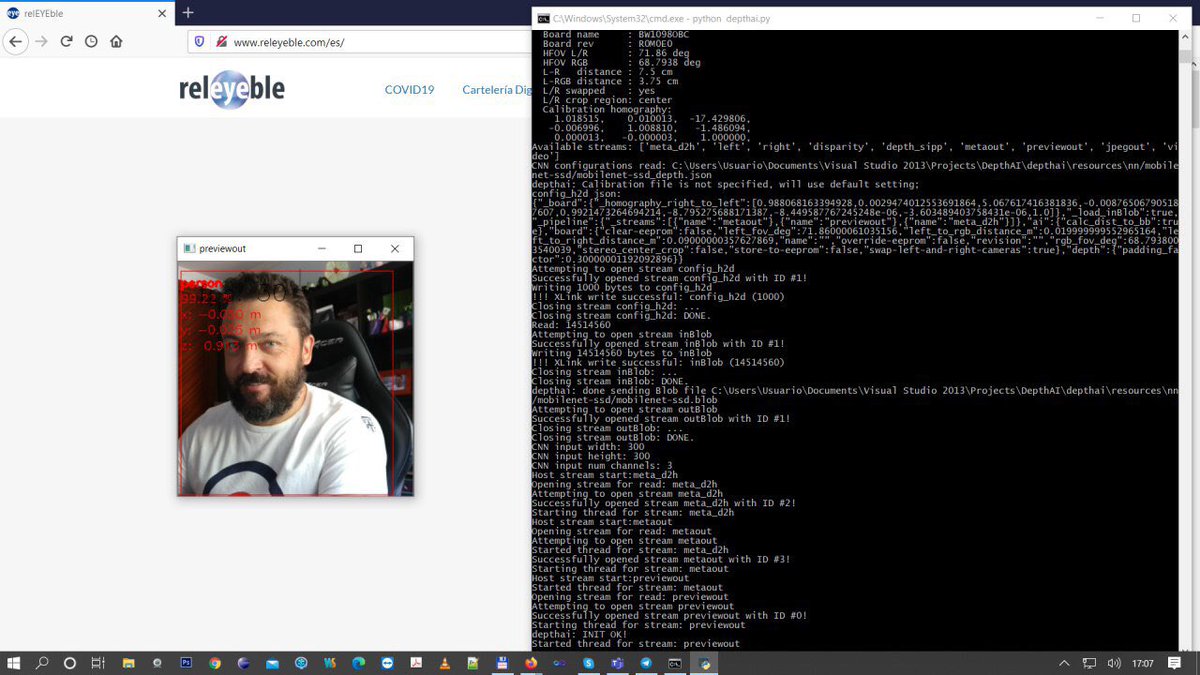
Task: Toggle tracking protection via the shield icon
Action: tap(199, 43)
